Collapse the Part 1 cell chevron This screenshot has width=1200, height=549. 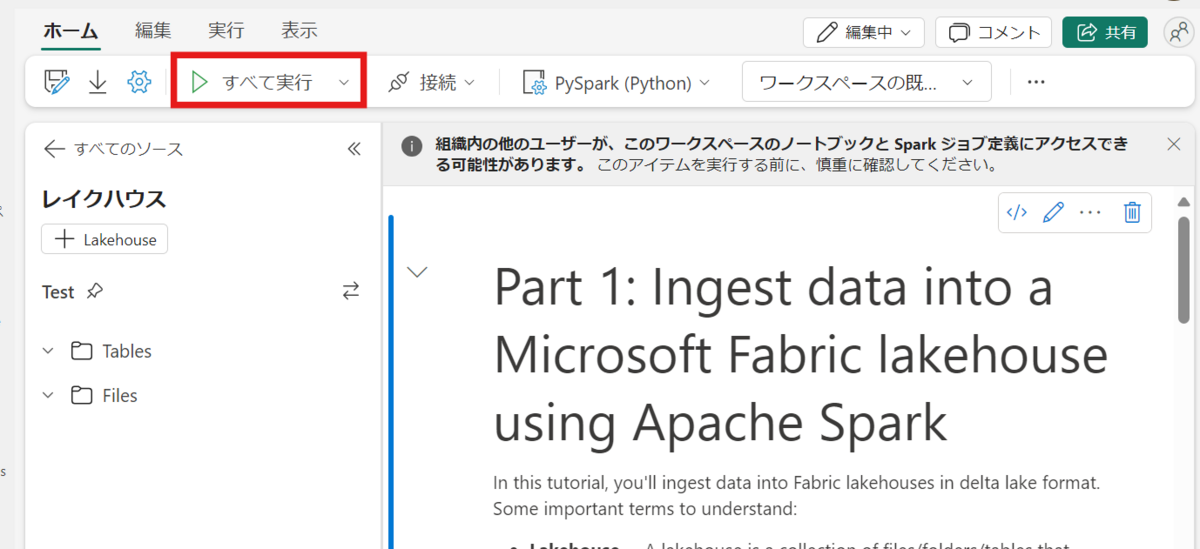click(417, 271)
